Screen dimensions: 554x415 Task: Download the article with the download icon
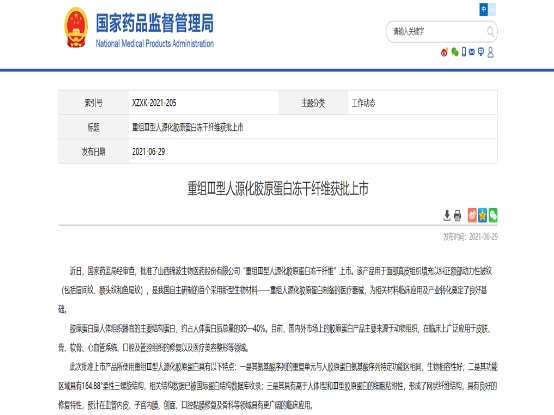(447, 215)
